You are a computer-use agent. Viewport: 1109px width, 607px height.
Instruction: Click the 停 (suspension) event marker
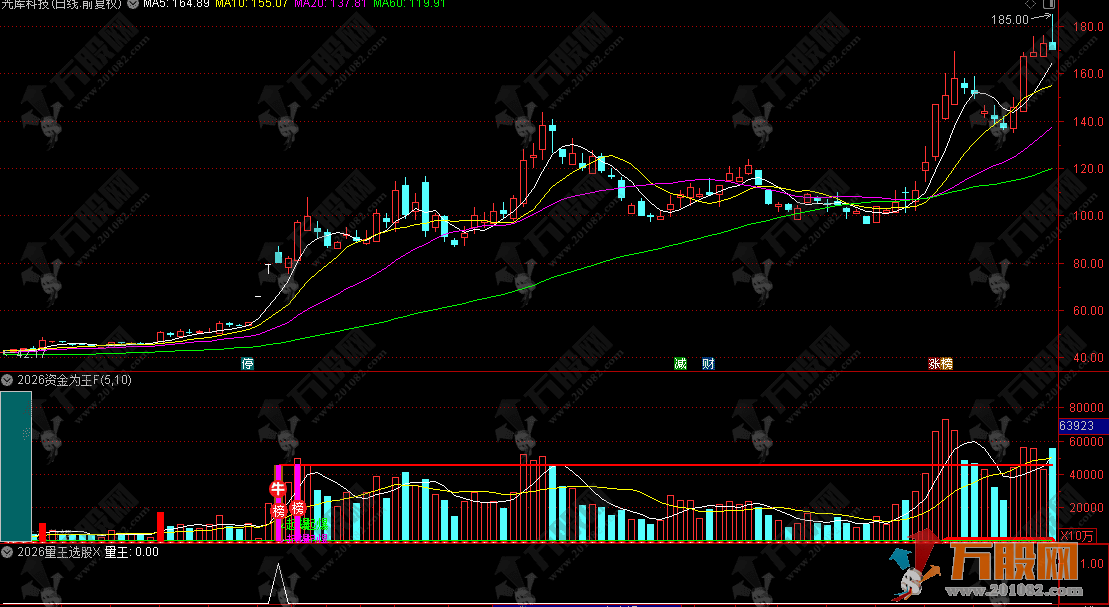pyautogui.click(x=248, y=364)
